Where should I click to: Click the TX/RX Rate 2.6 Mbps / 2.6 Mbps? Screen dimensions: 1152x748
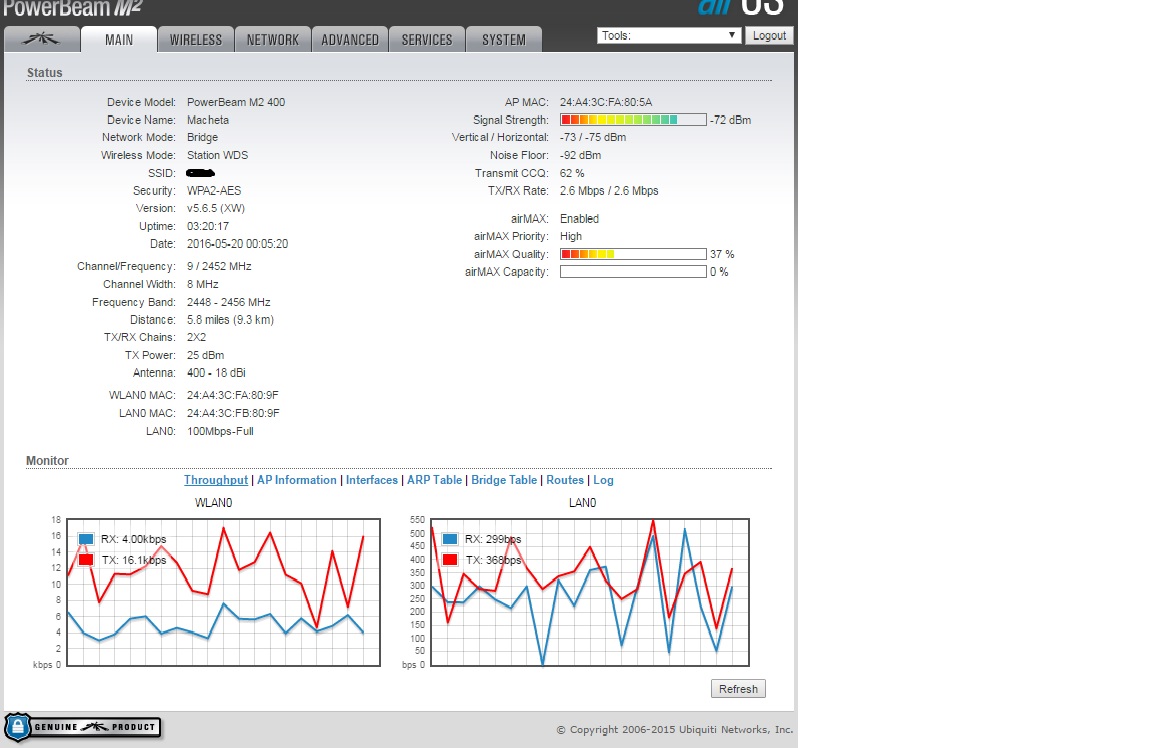click(609, 191)
